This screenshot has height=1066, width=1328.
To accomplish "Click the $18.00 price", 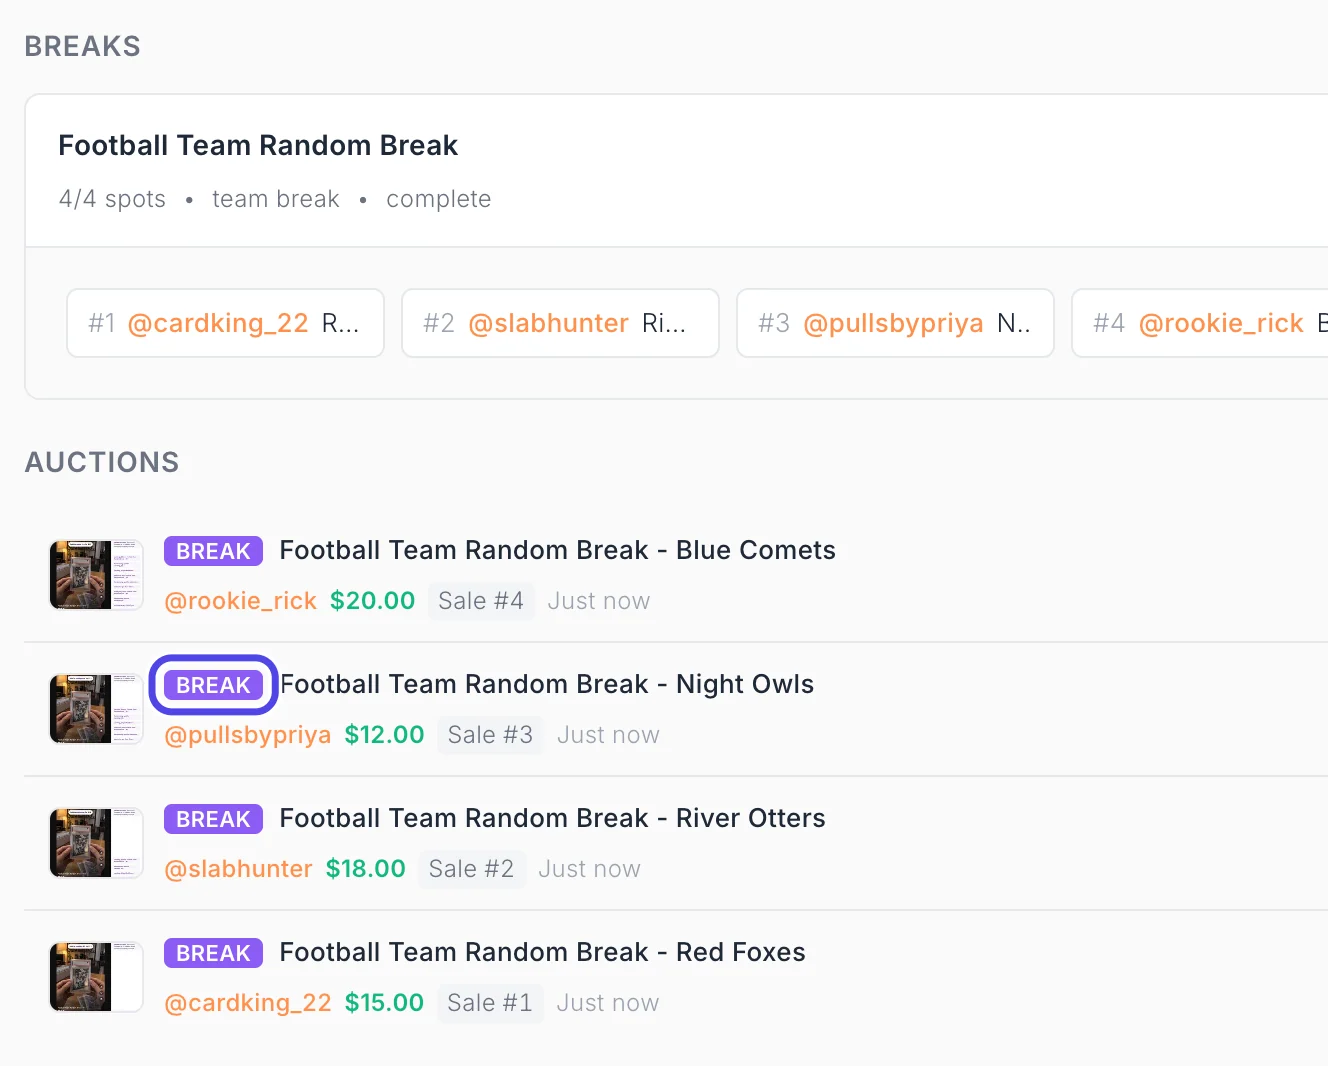I will point(365,869).
